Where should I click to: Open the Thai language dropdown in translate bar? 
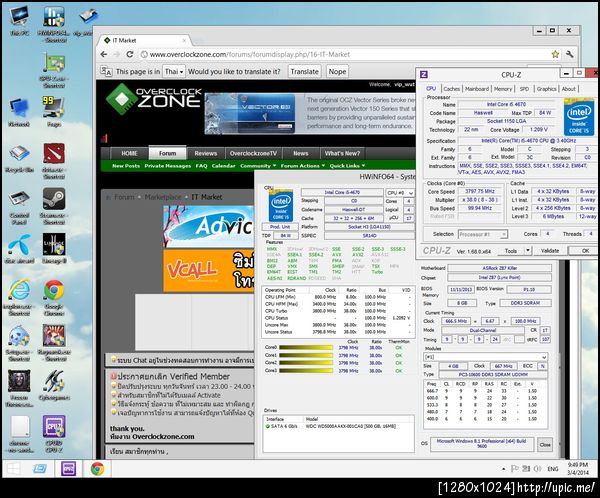pyautogui.click(x=174, y=72)
